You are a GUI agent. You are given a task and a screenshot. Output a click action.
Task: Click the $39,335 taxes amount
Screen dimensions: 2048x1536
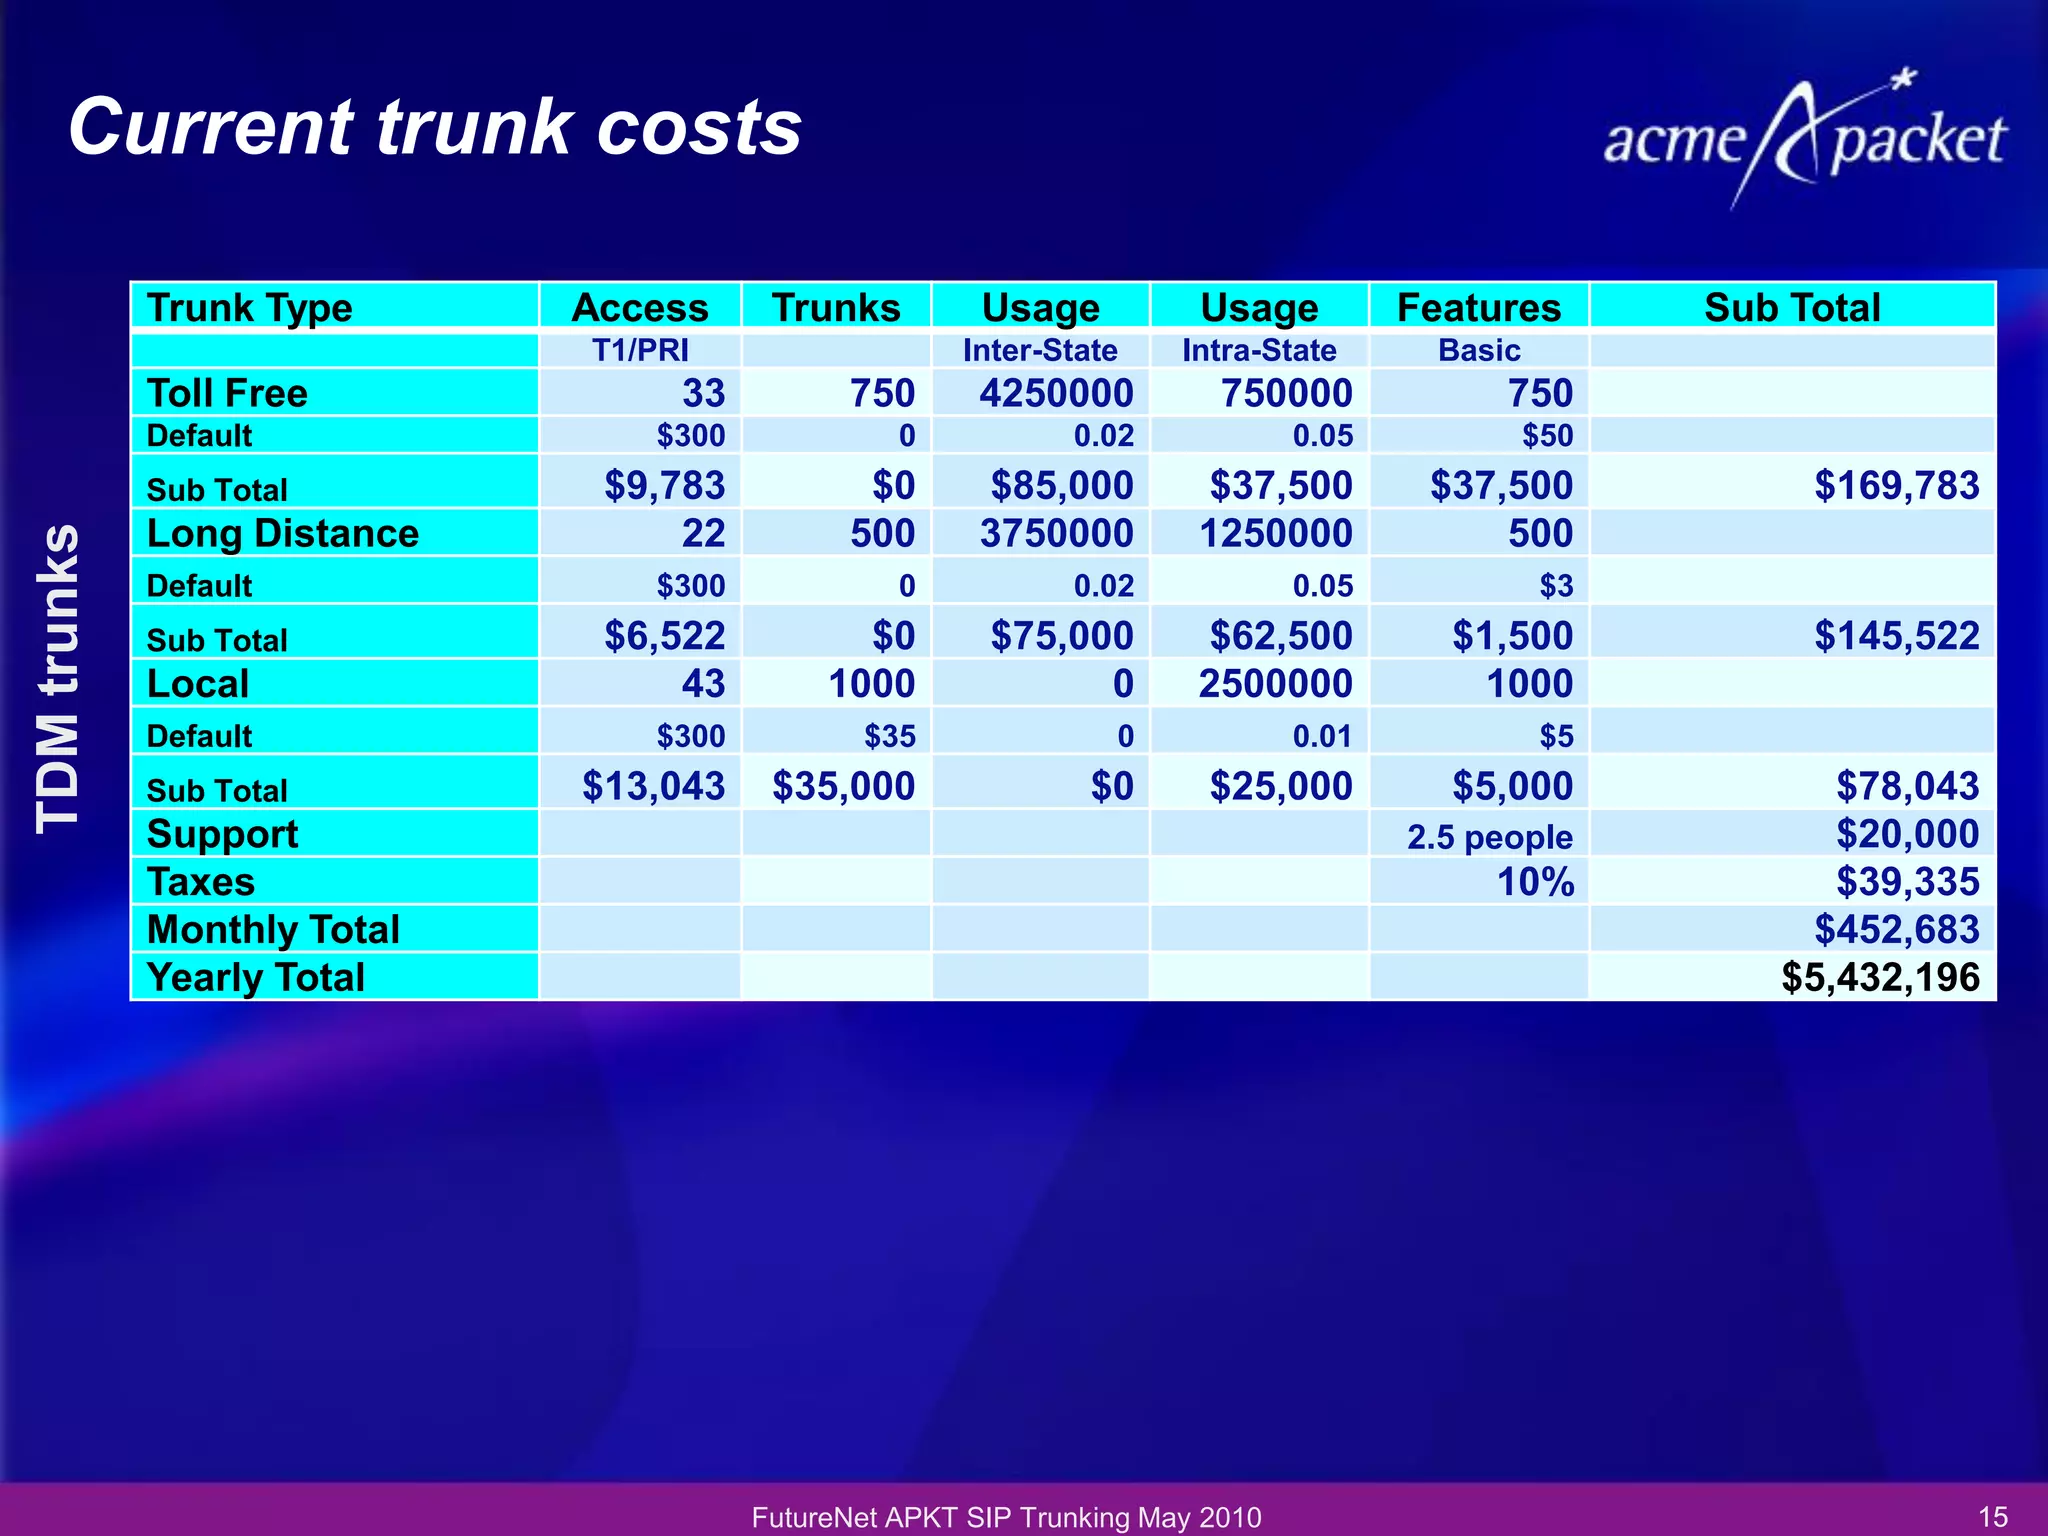[1907, 881]
